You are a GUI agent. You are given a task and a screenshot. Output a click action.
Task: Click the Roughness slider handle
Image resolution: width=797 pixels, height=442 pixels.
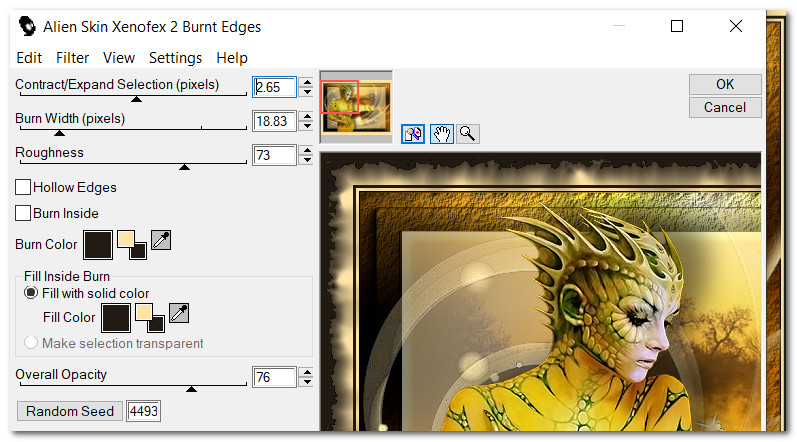185,167
